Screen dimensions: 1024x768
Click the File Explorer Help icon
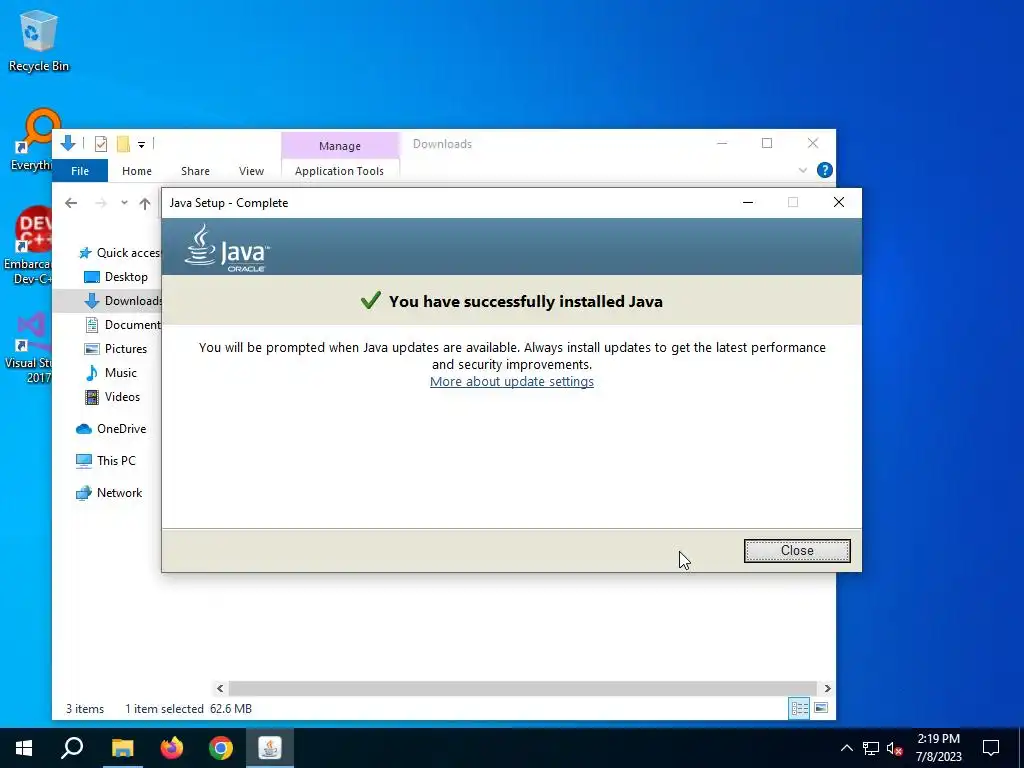pyautogui.click(x=824, y=170)
